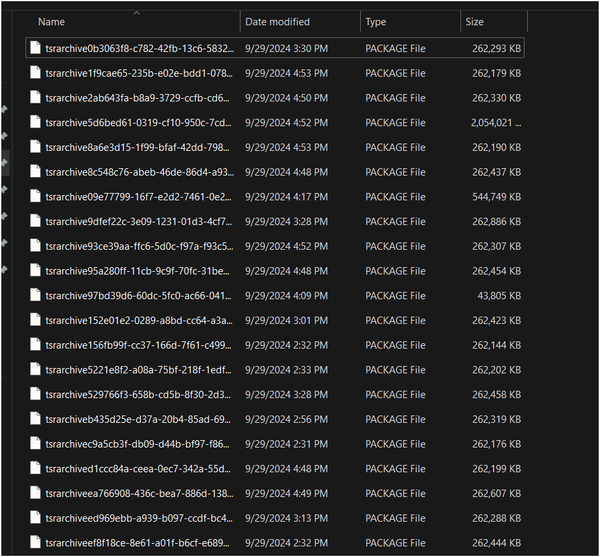Sort by Type column header
Screen dimensions: 600x557
pos(375,22)
